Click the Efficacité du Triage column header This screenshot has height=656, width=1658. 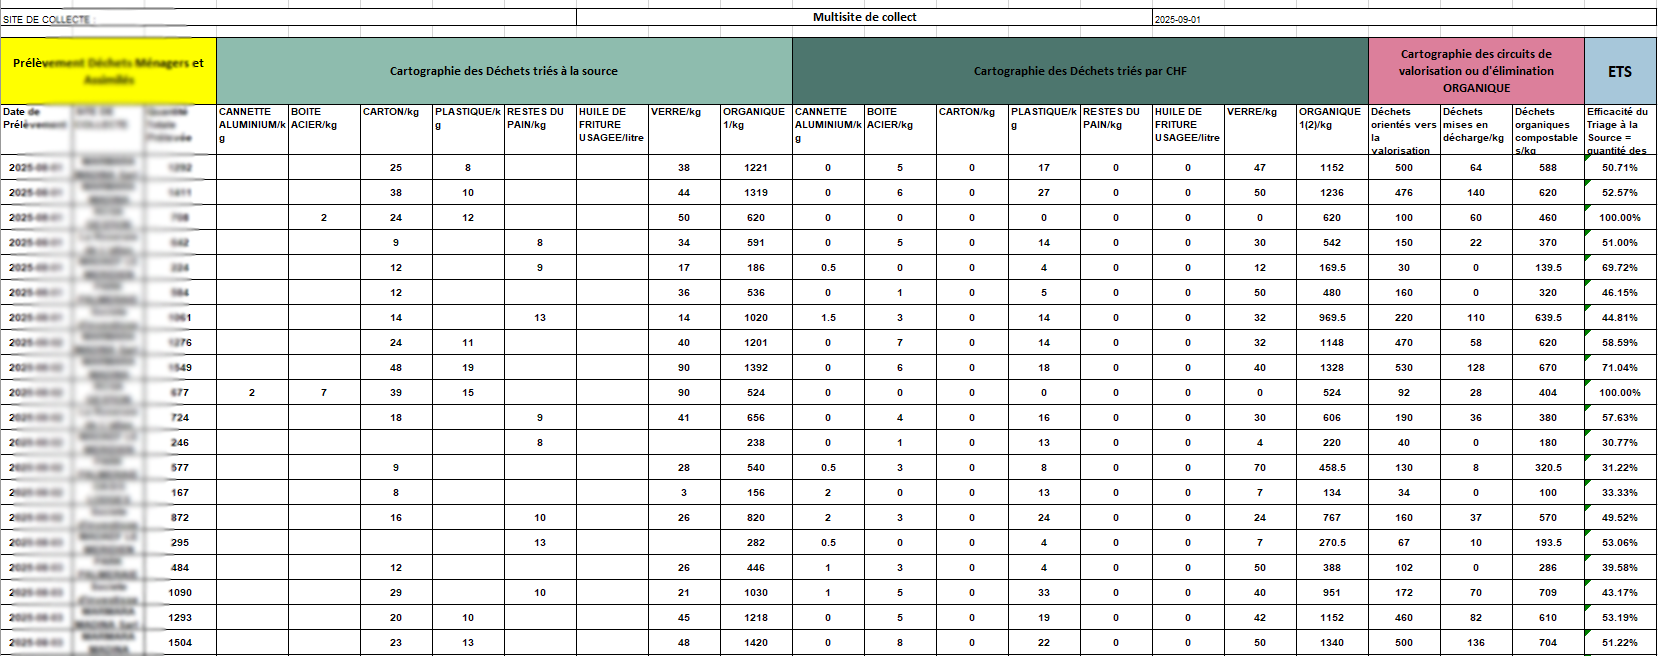tap(1619, 129)
